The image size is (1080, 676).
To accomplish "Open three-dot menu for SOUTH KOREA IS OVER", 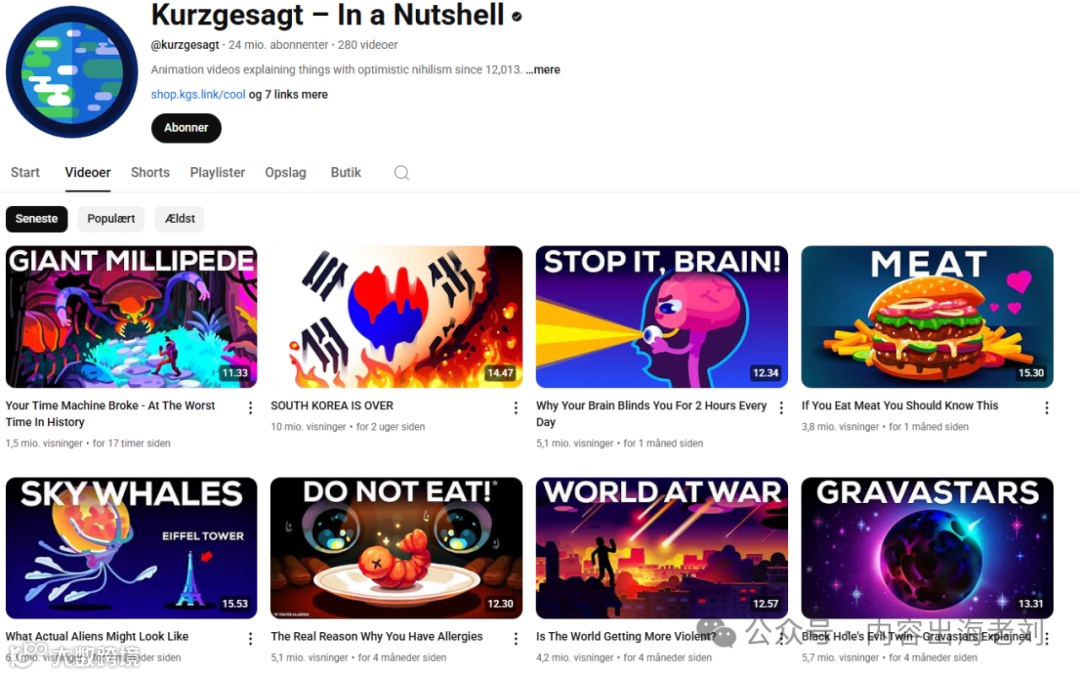I will pos(515,408).
